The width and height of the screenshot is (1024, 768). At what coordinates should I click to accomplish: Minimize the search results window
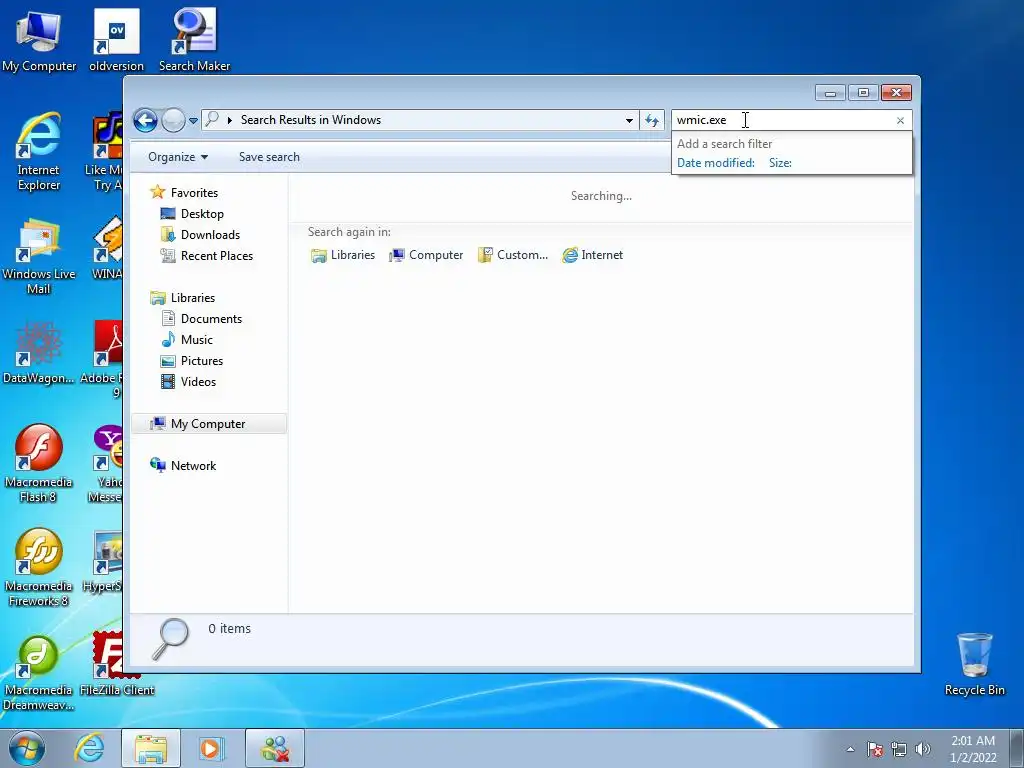click(x=830, y=93)
